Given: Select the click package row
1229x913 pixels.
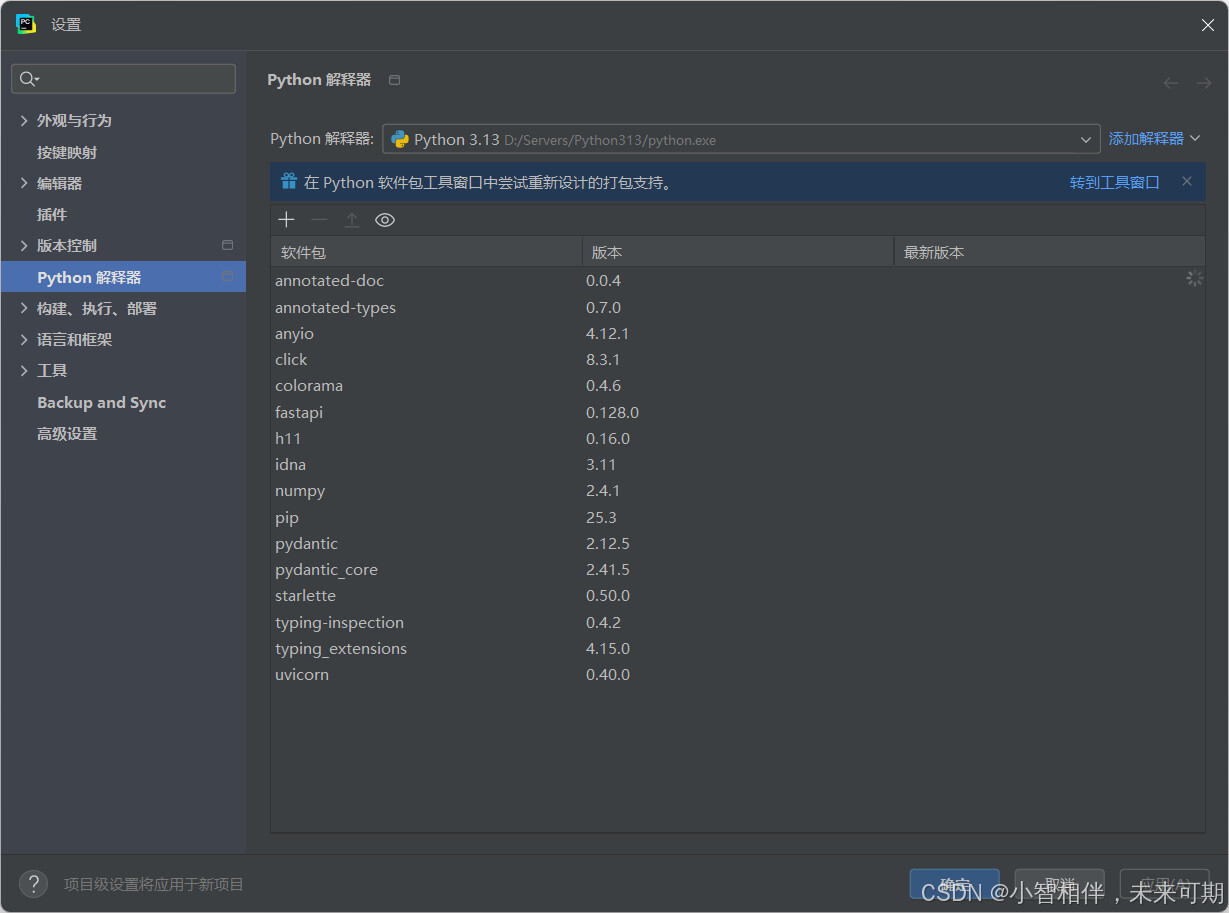Looking at the screenshot, I should tap(737, 359).
